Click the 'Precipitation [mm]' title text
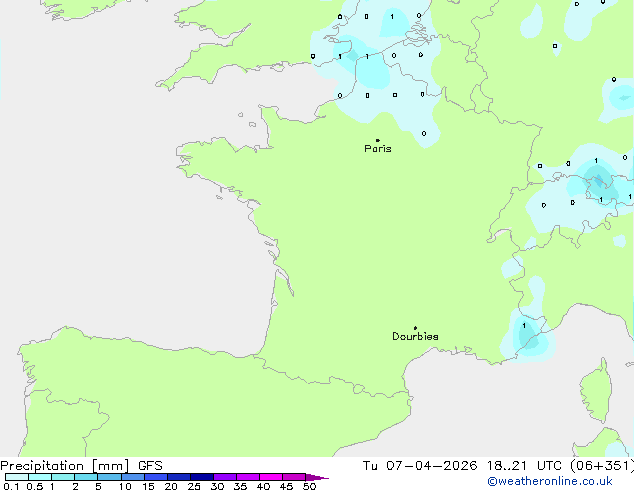634x490 pixels. point(64,466)
